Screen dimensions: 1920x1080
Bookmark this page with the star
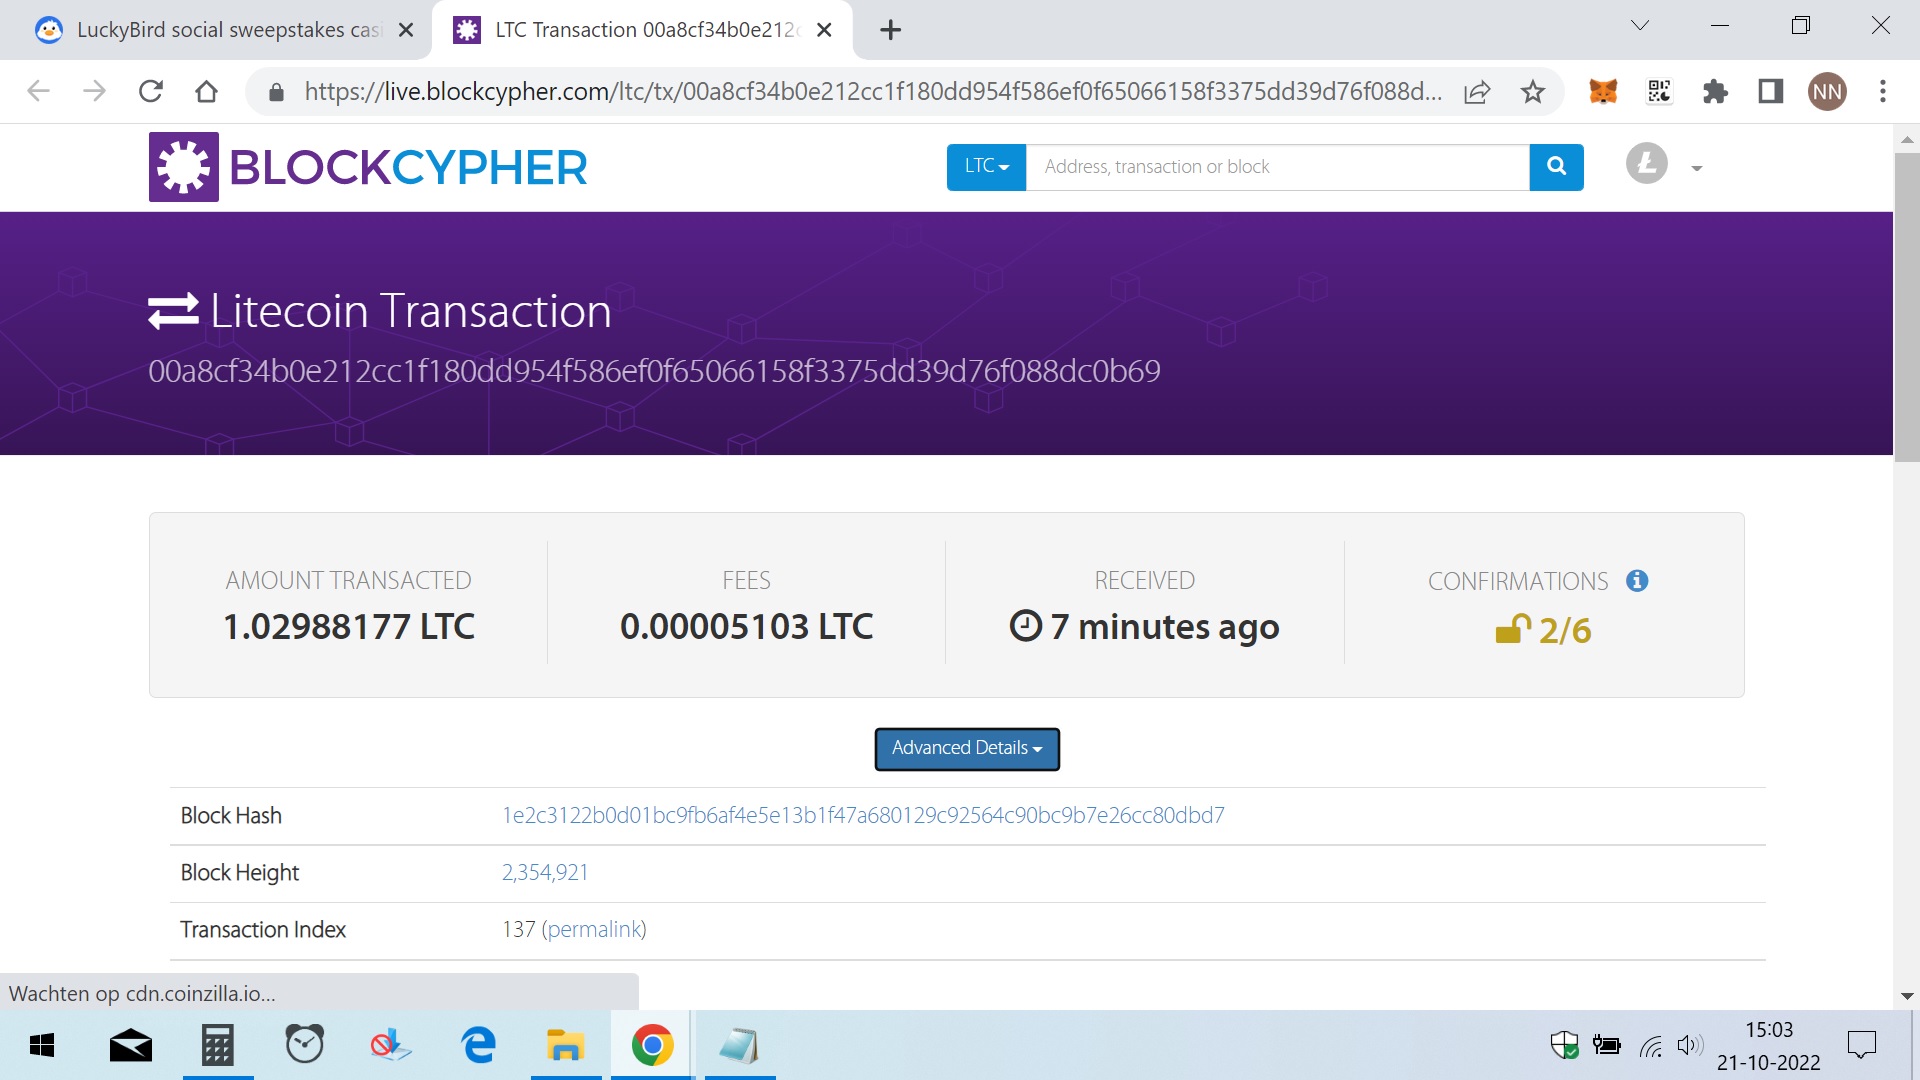tap(1532, 92)
